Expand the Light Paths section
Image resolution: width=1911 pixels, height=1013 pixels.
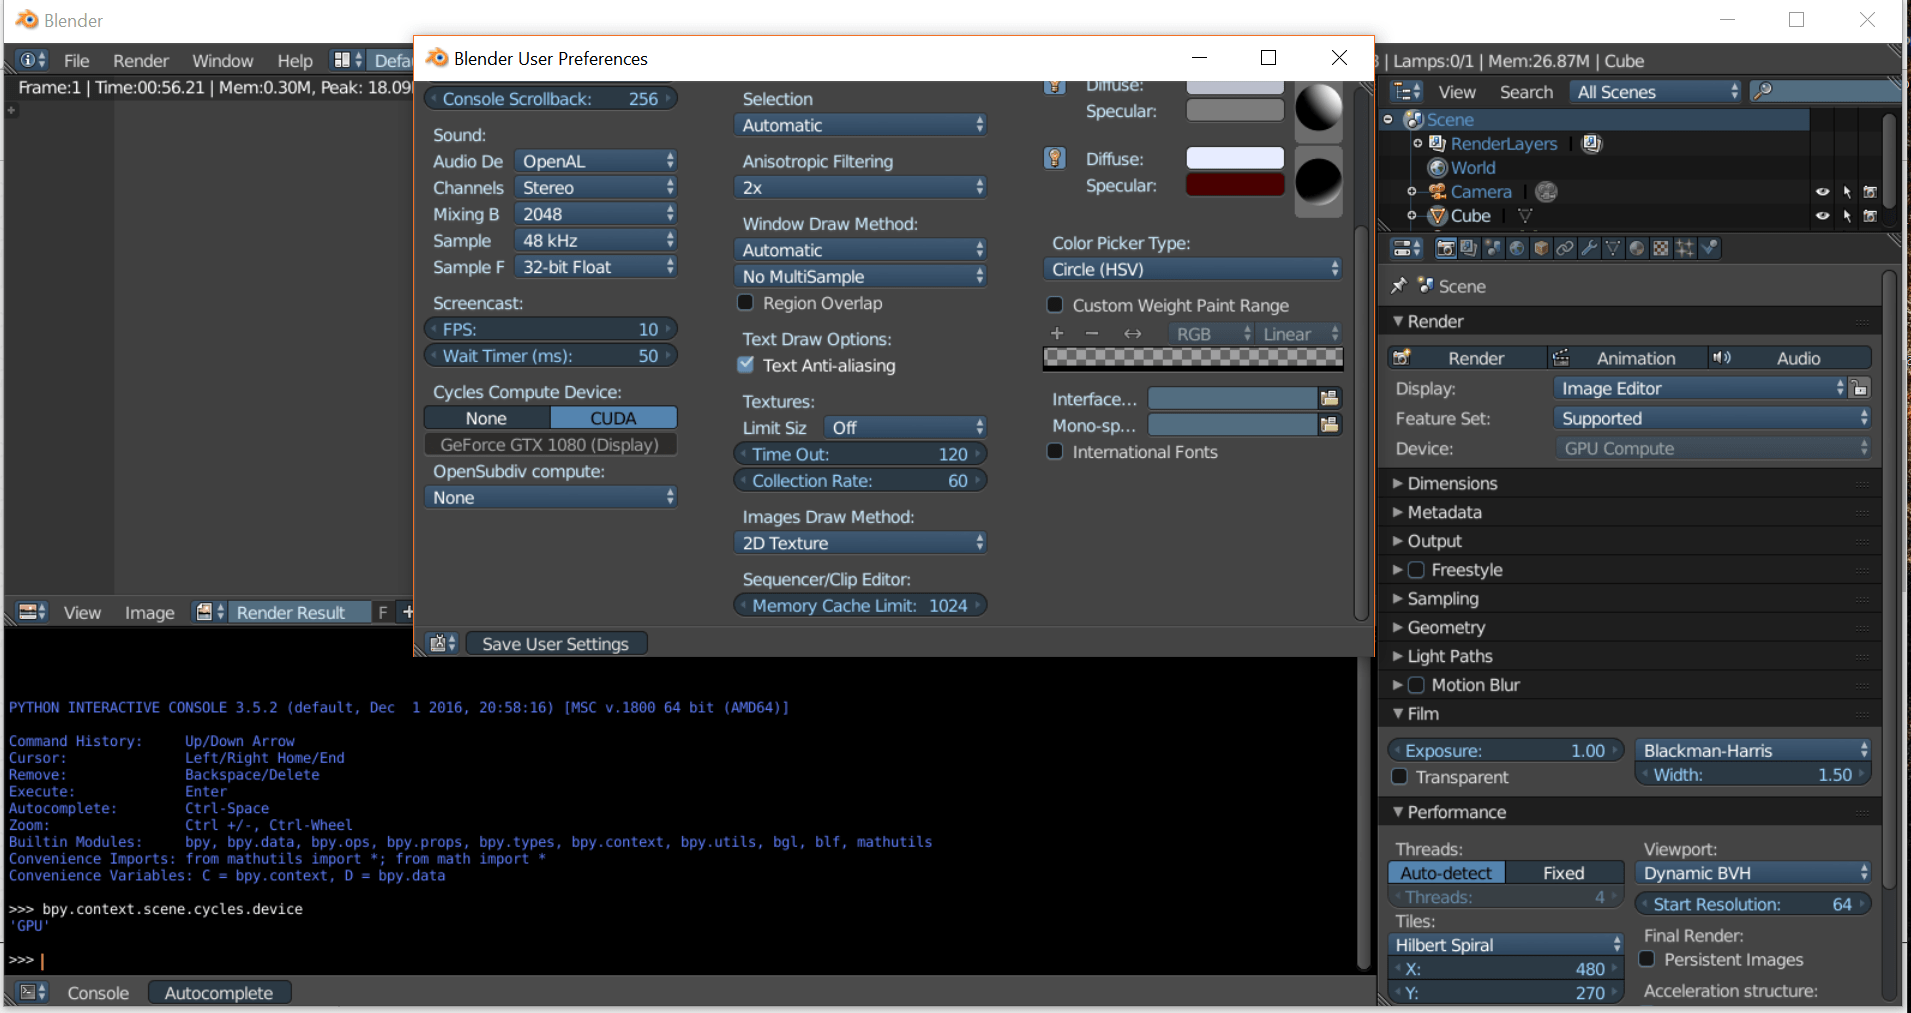pyautogui.click(x=1451, y=656)
